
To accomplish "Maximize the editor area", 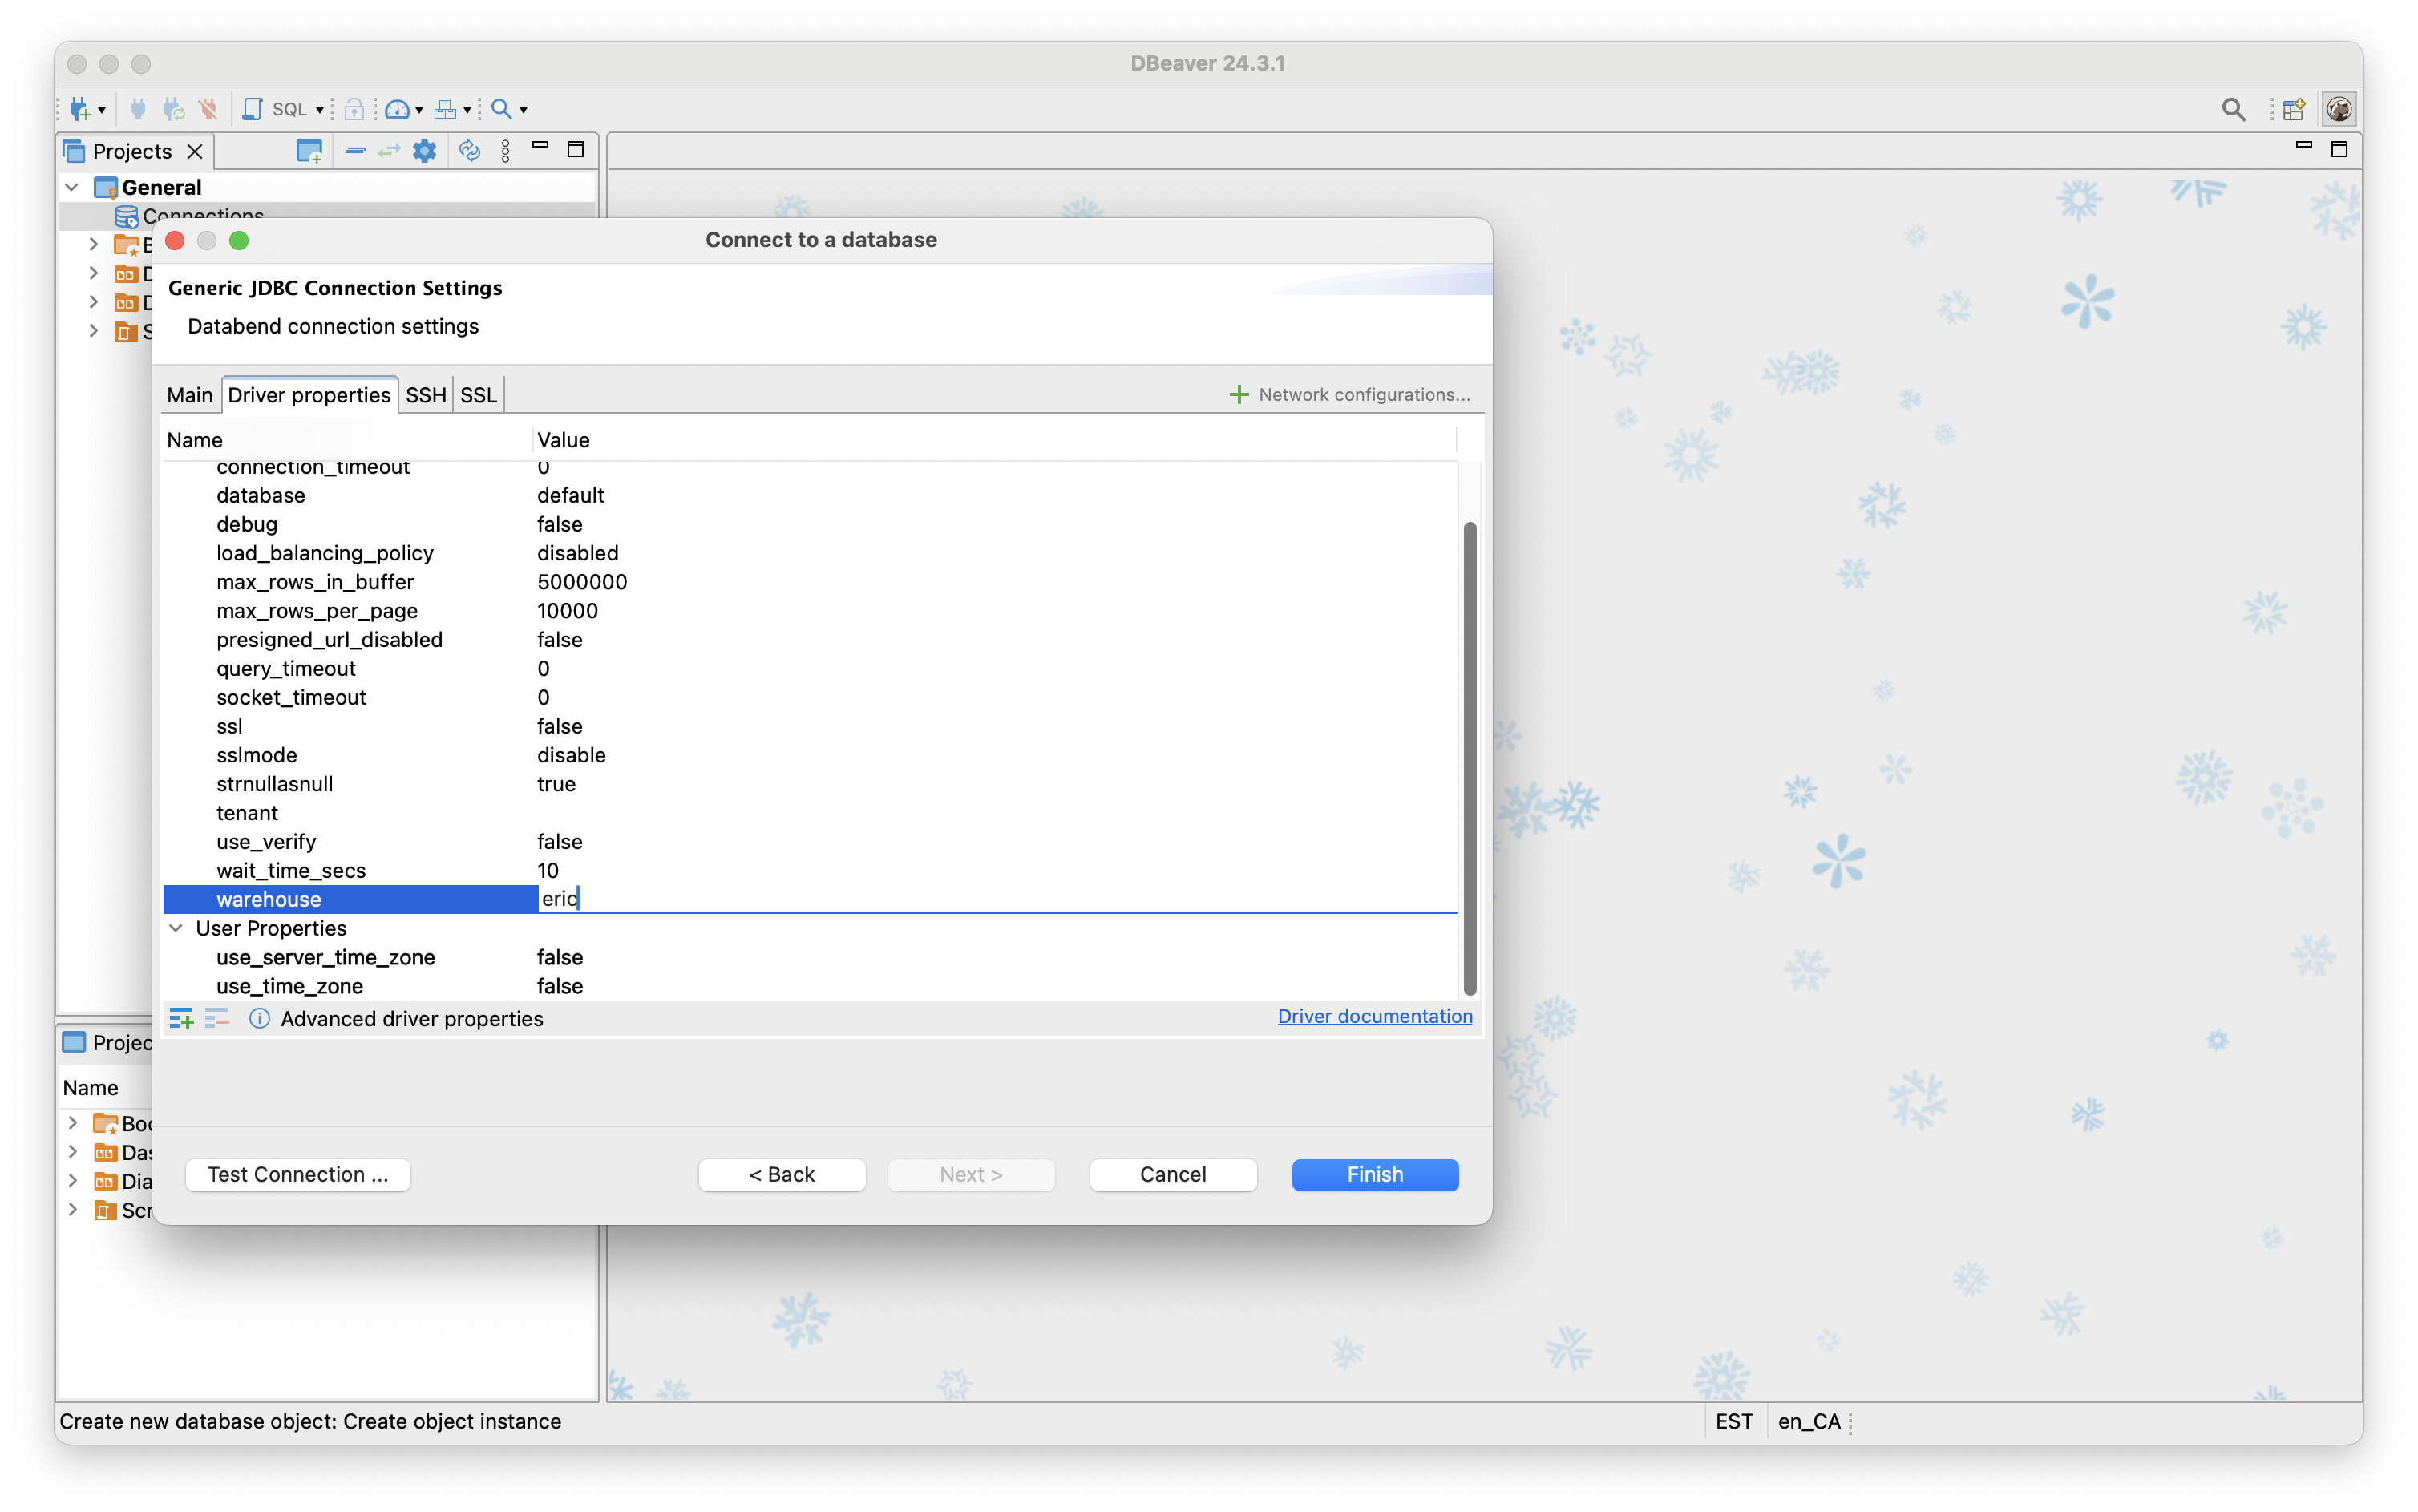I will coord(2339,149).
